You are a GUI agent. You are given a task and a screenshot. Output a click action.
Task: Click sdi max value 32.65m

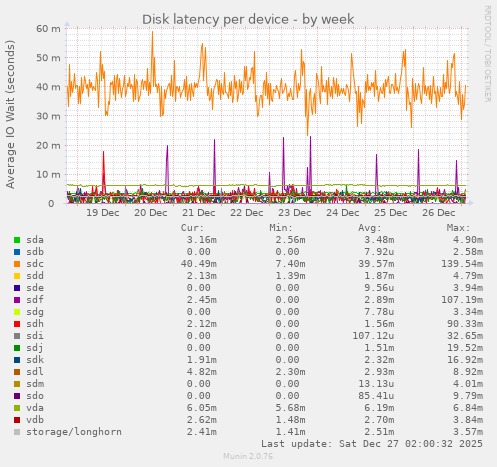click(x=465, y=336)
